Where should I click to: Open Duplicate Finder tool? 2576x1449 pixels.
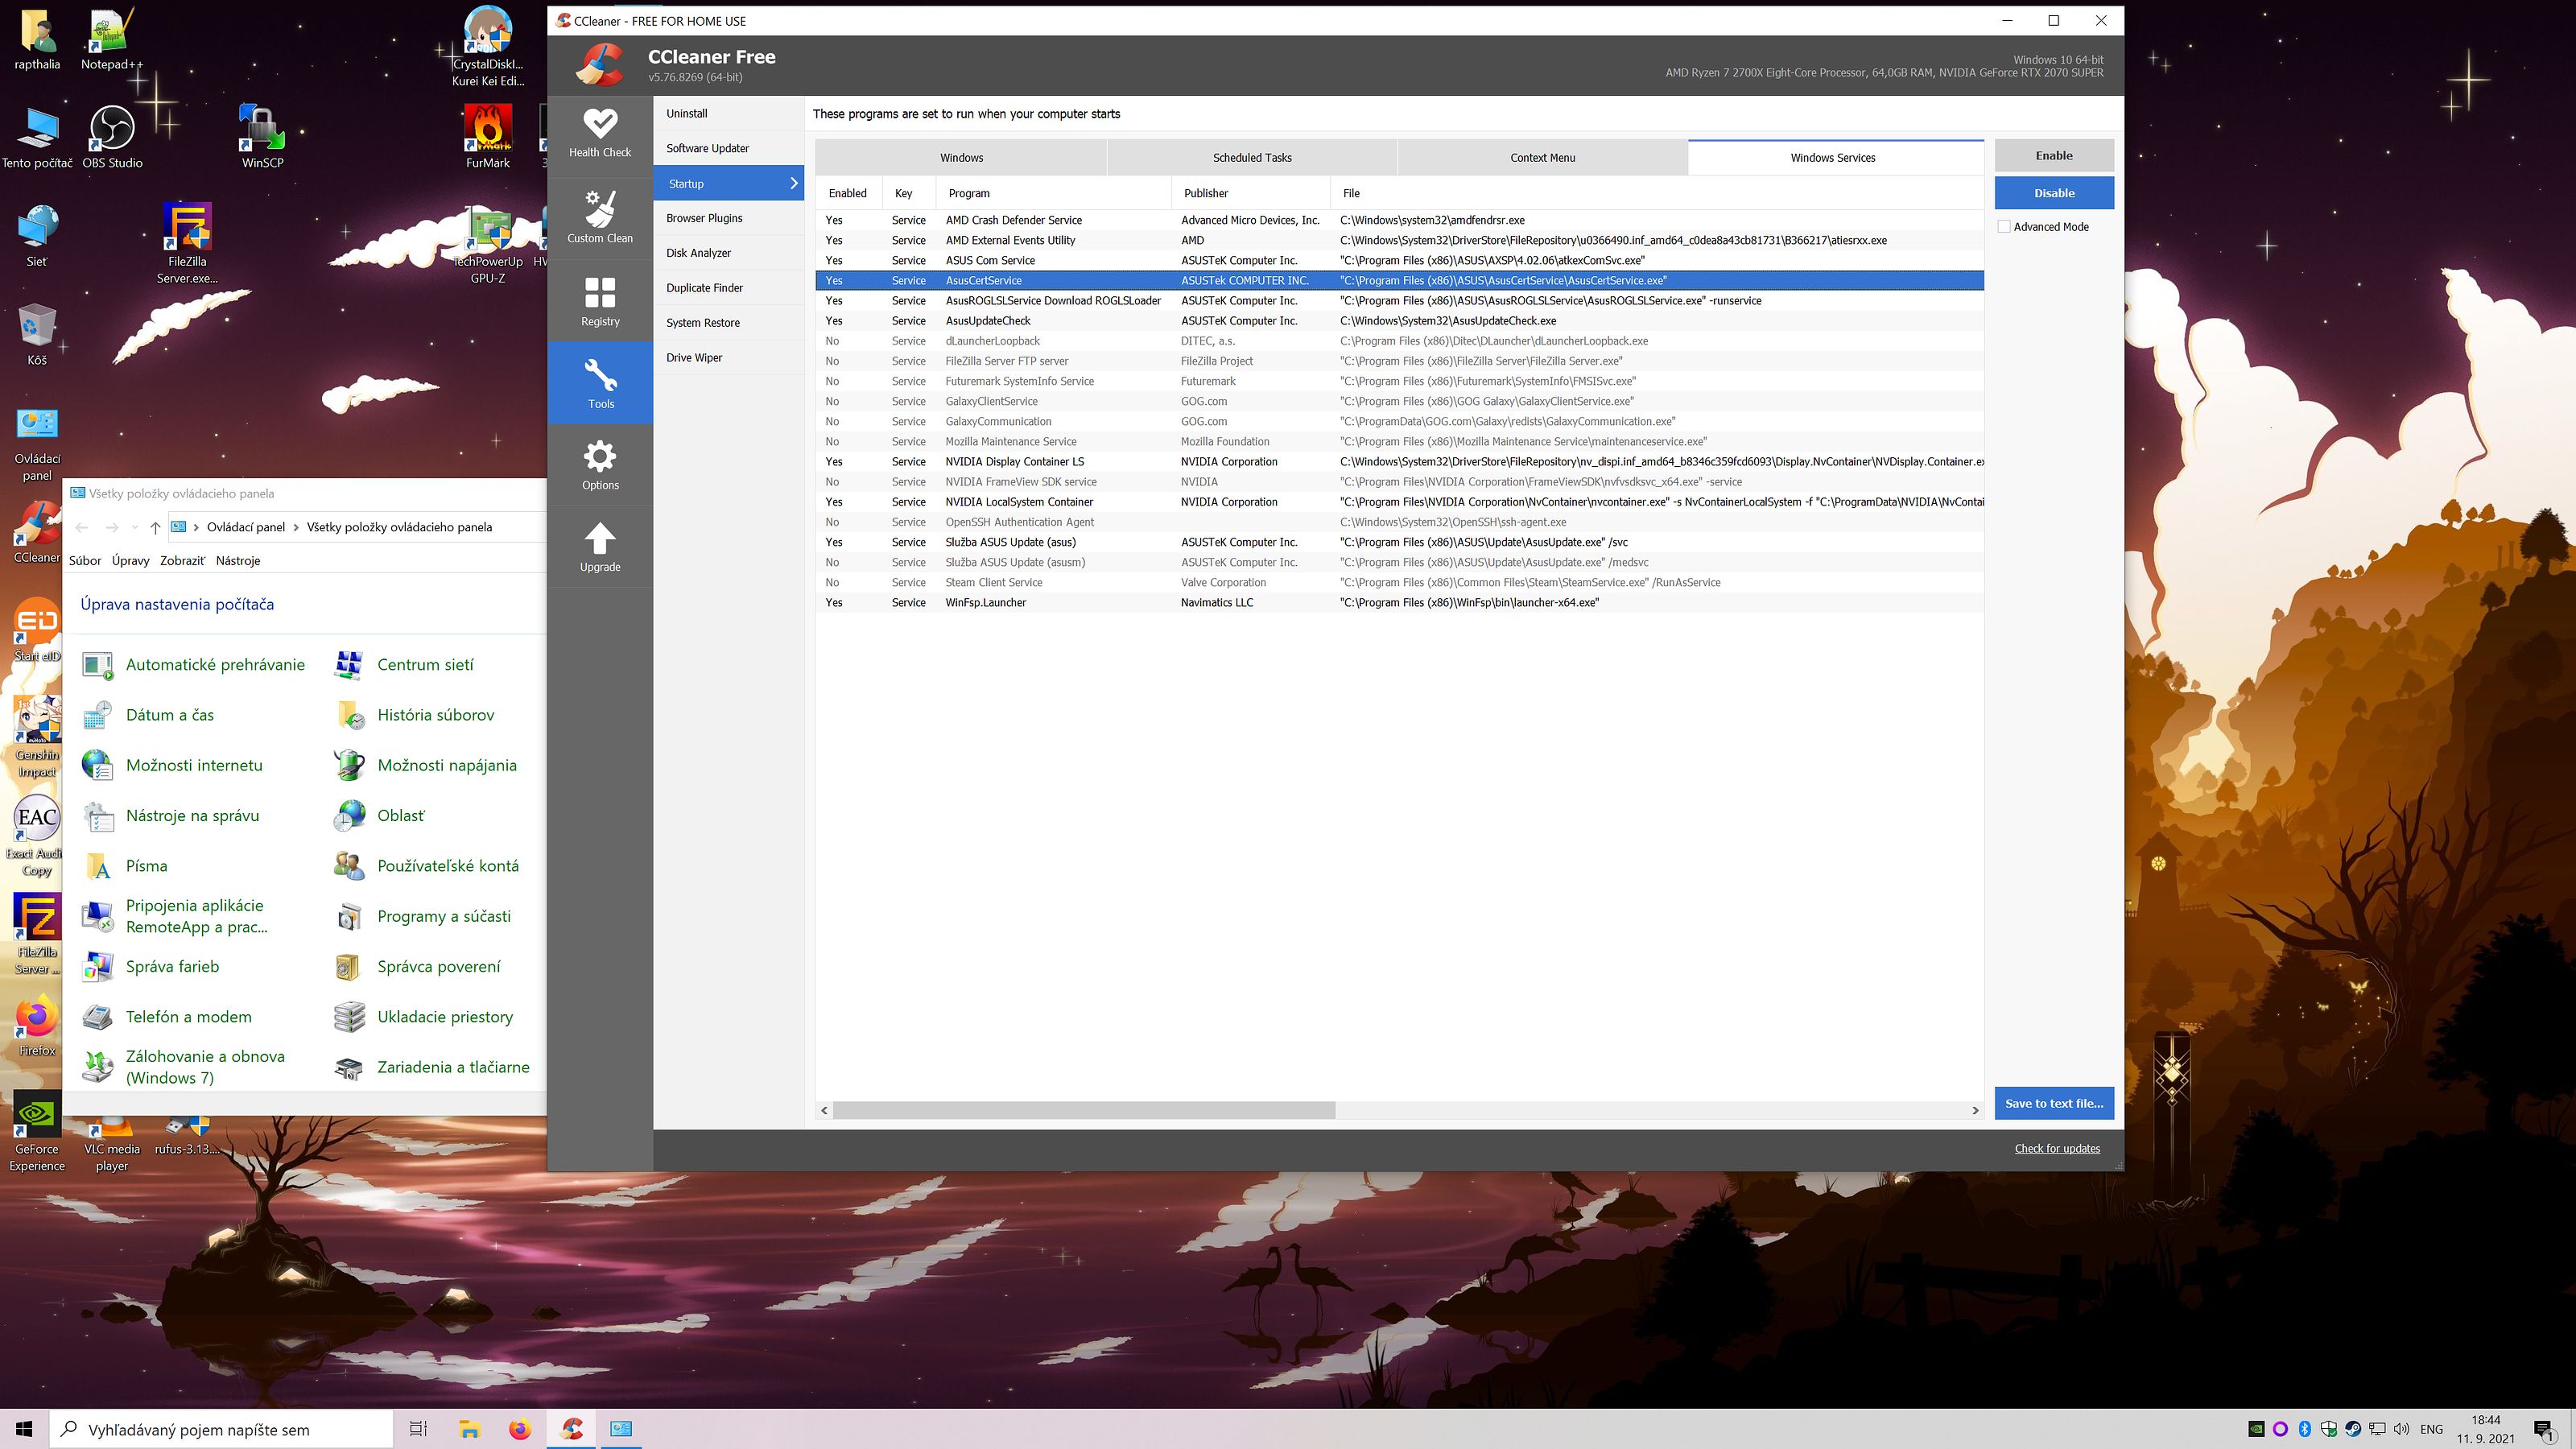pyautogui.click(x=729, y=288)
